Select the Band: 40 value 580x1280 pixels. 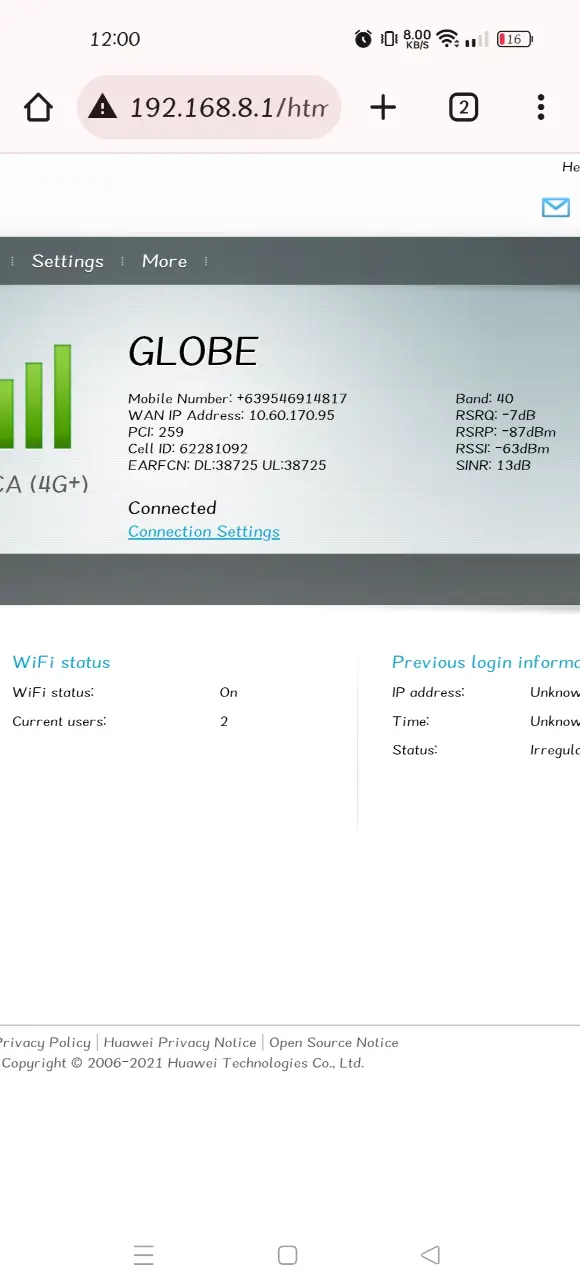click(485, 398)
